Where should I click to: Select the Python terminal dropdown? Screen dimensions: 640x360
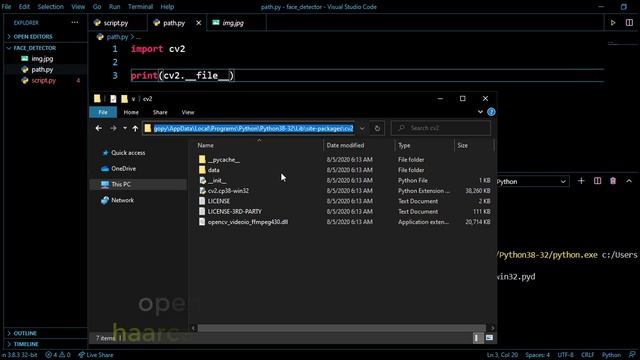pos(532,182)
